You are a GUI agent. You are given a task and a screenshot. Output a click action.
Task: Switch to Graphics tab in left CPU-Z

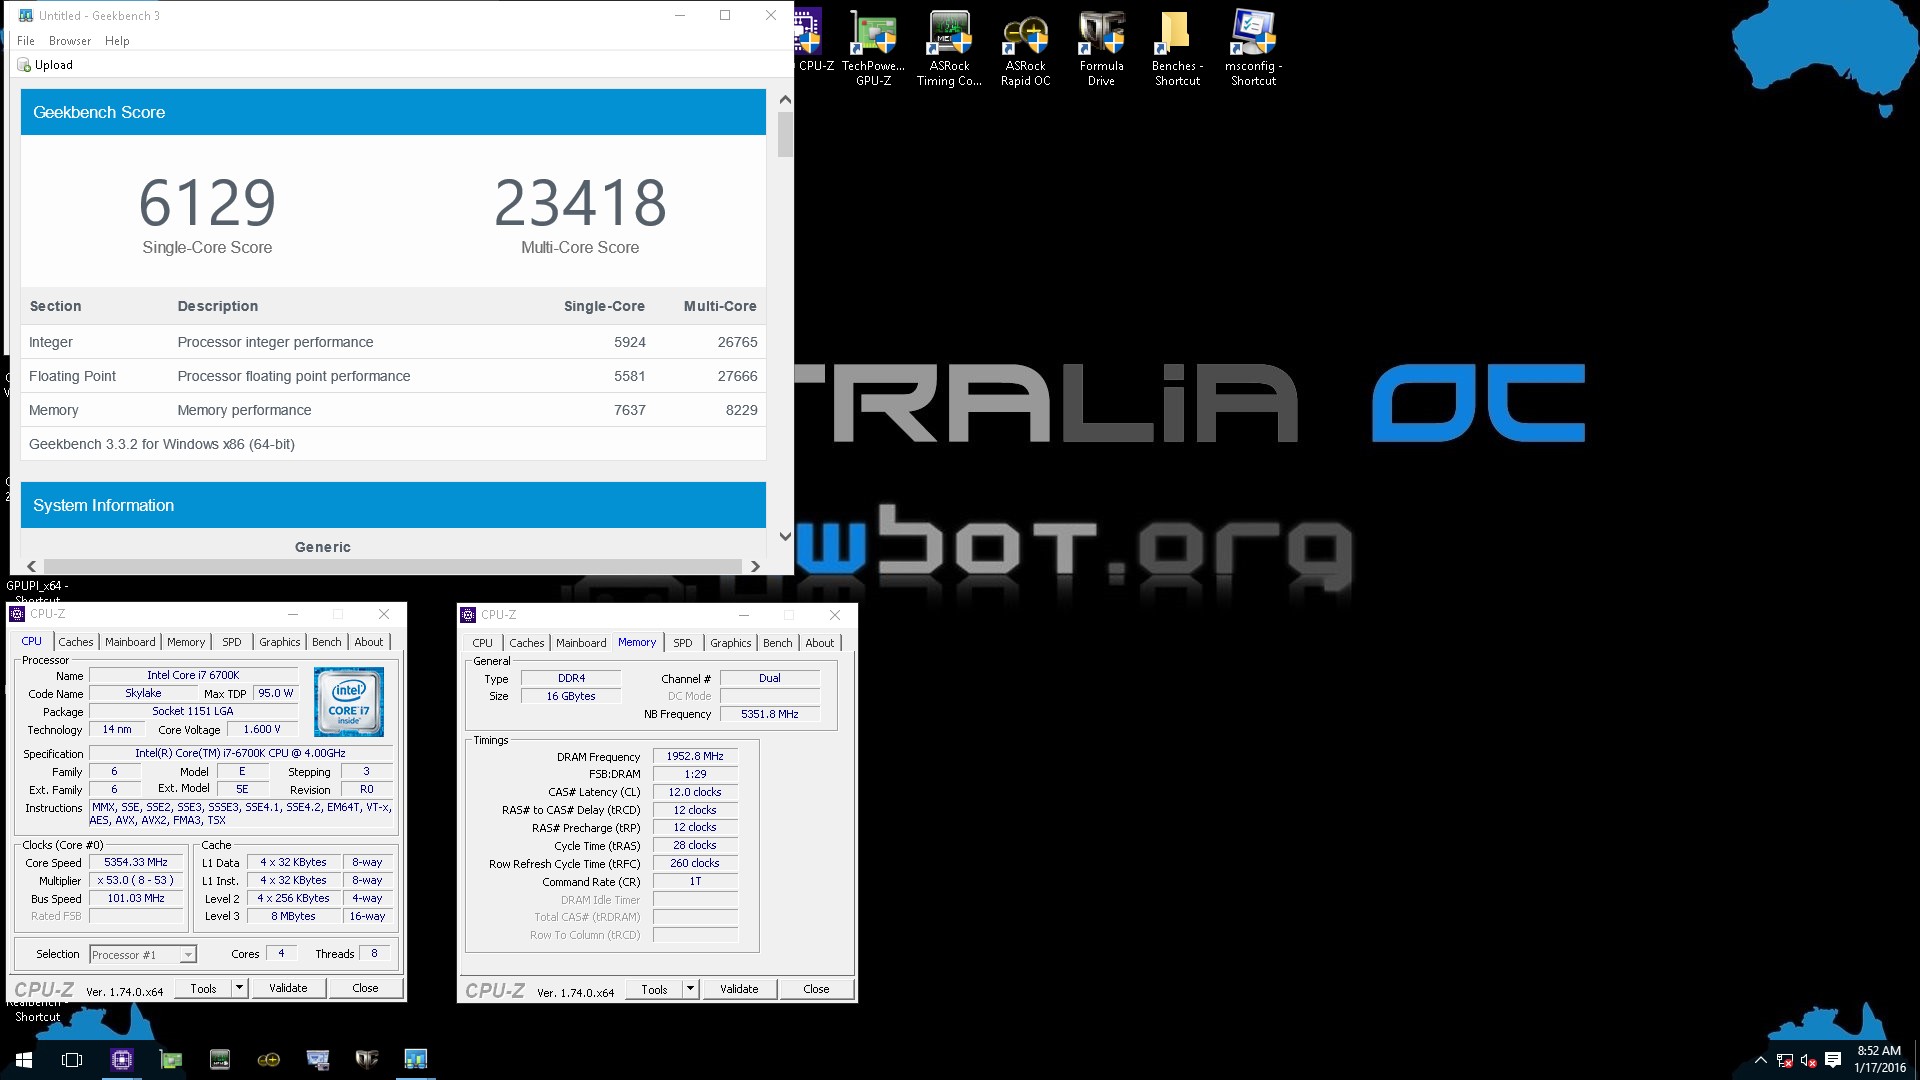click(x=280, y=642)
